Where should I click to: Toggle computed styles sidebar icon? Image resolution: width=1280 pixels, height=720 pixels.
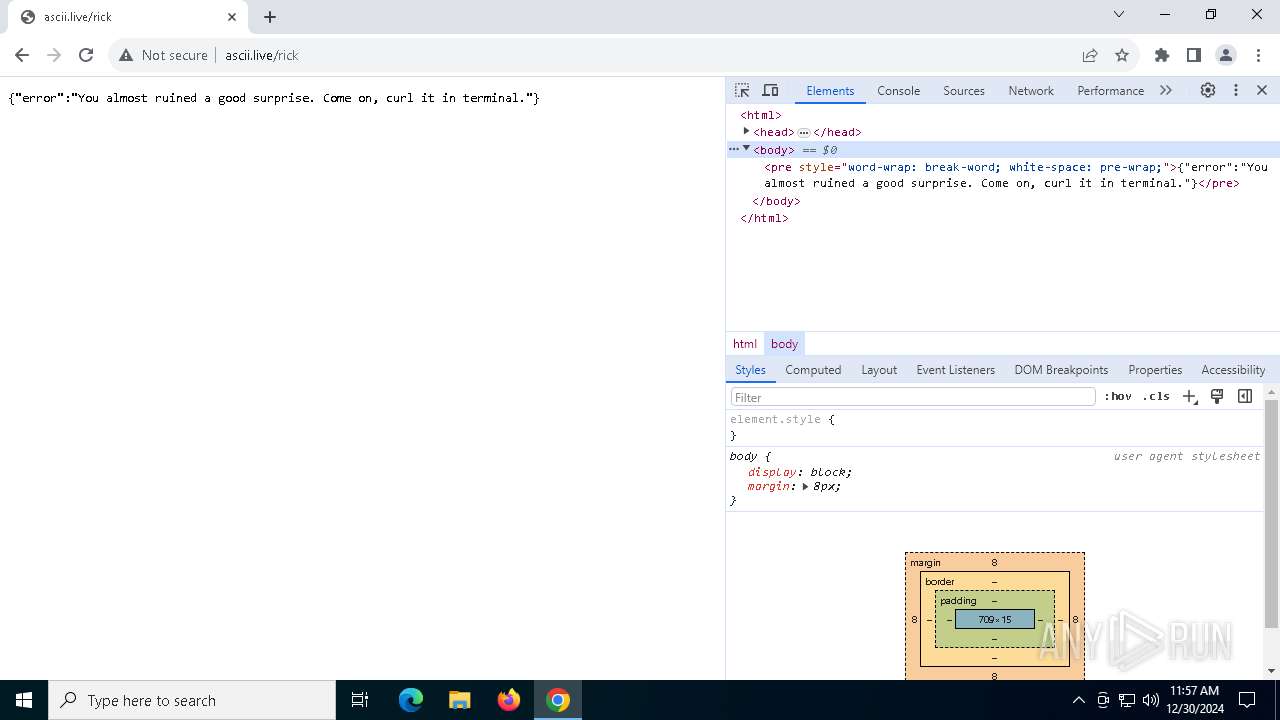point(1245,396)
